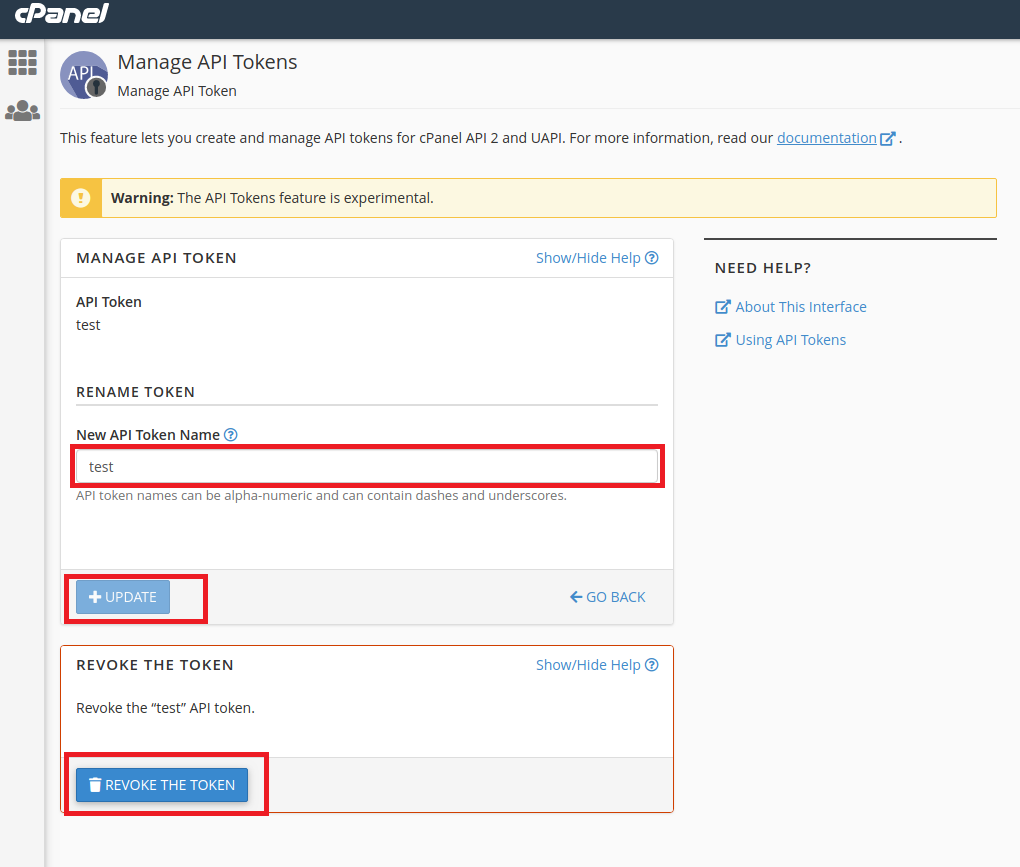Click inside the New API Token Name field
1020x867 pixels.
(x=367, y=466)
